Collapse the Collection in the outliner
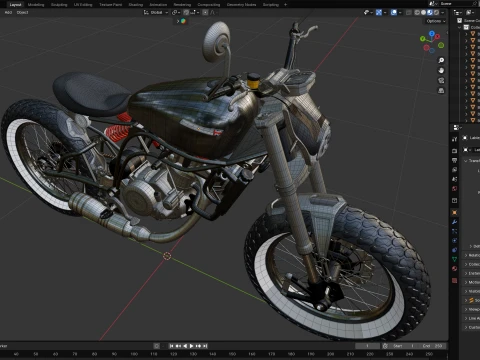This screenshot has height=360, width=480. pyautogui.click(x=460, y=27)
